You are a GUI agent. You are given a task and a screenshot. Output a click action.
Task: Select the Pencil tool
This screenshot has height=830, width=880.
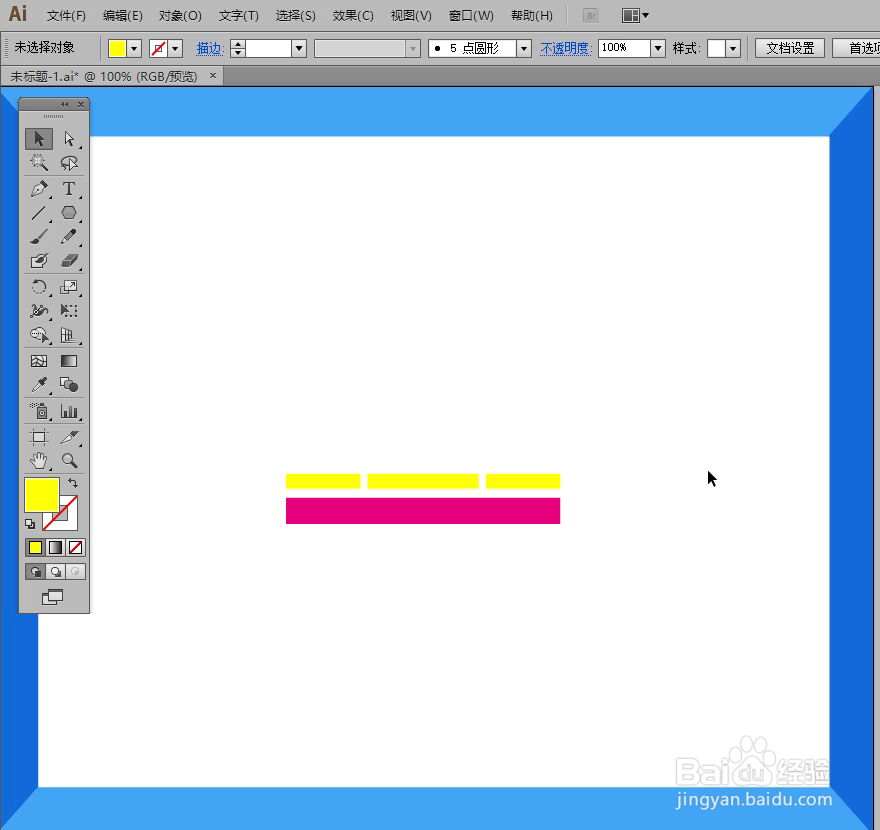69,237
